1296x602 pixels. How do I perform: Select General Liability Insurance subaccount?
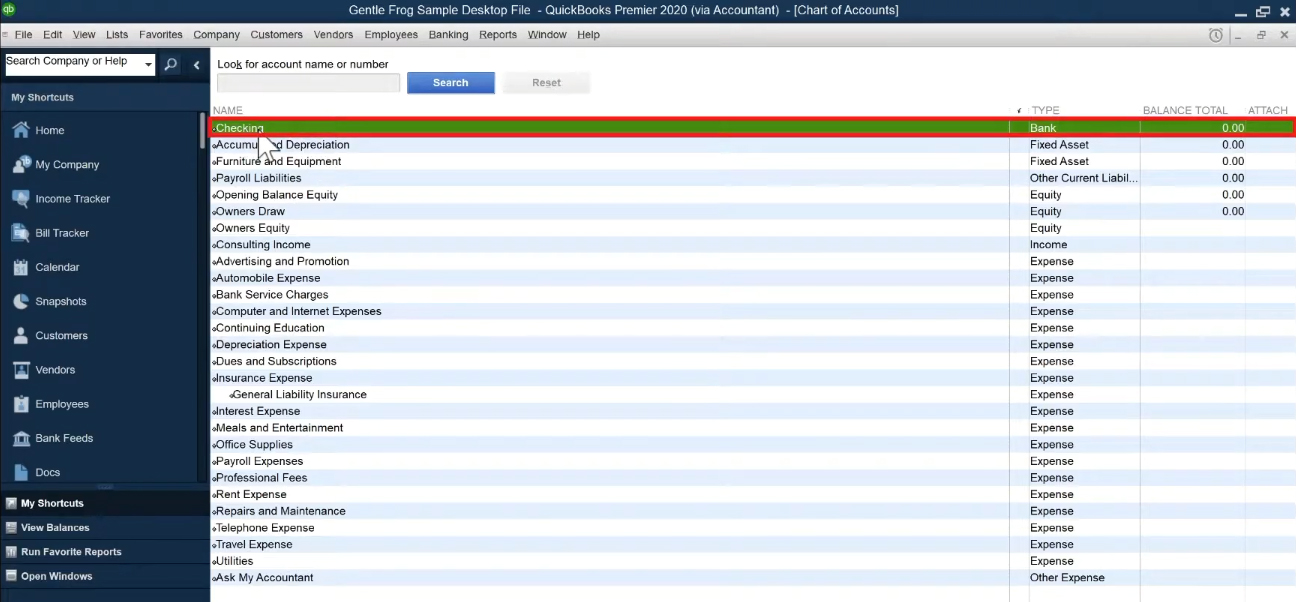point(752,394)
